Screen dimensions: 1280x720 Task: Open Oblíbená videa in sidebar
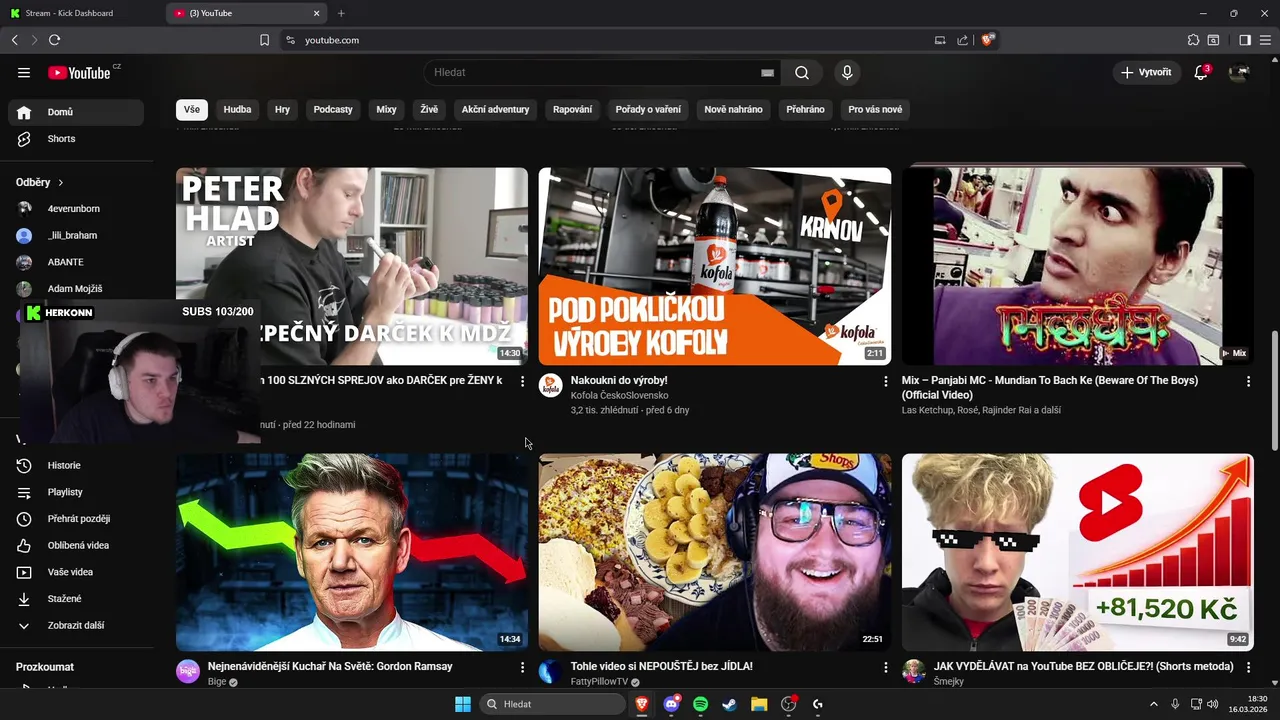click(76, 546)
